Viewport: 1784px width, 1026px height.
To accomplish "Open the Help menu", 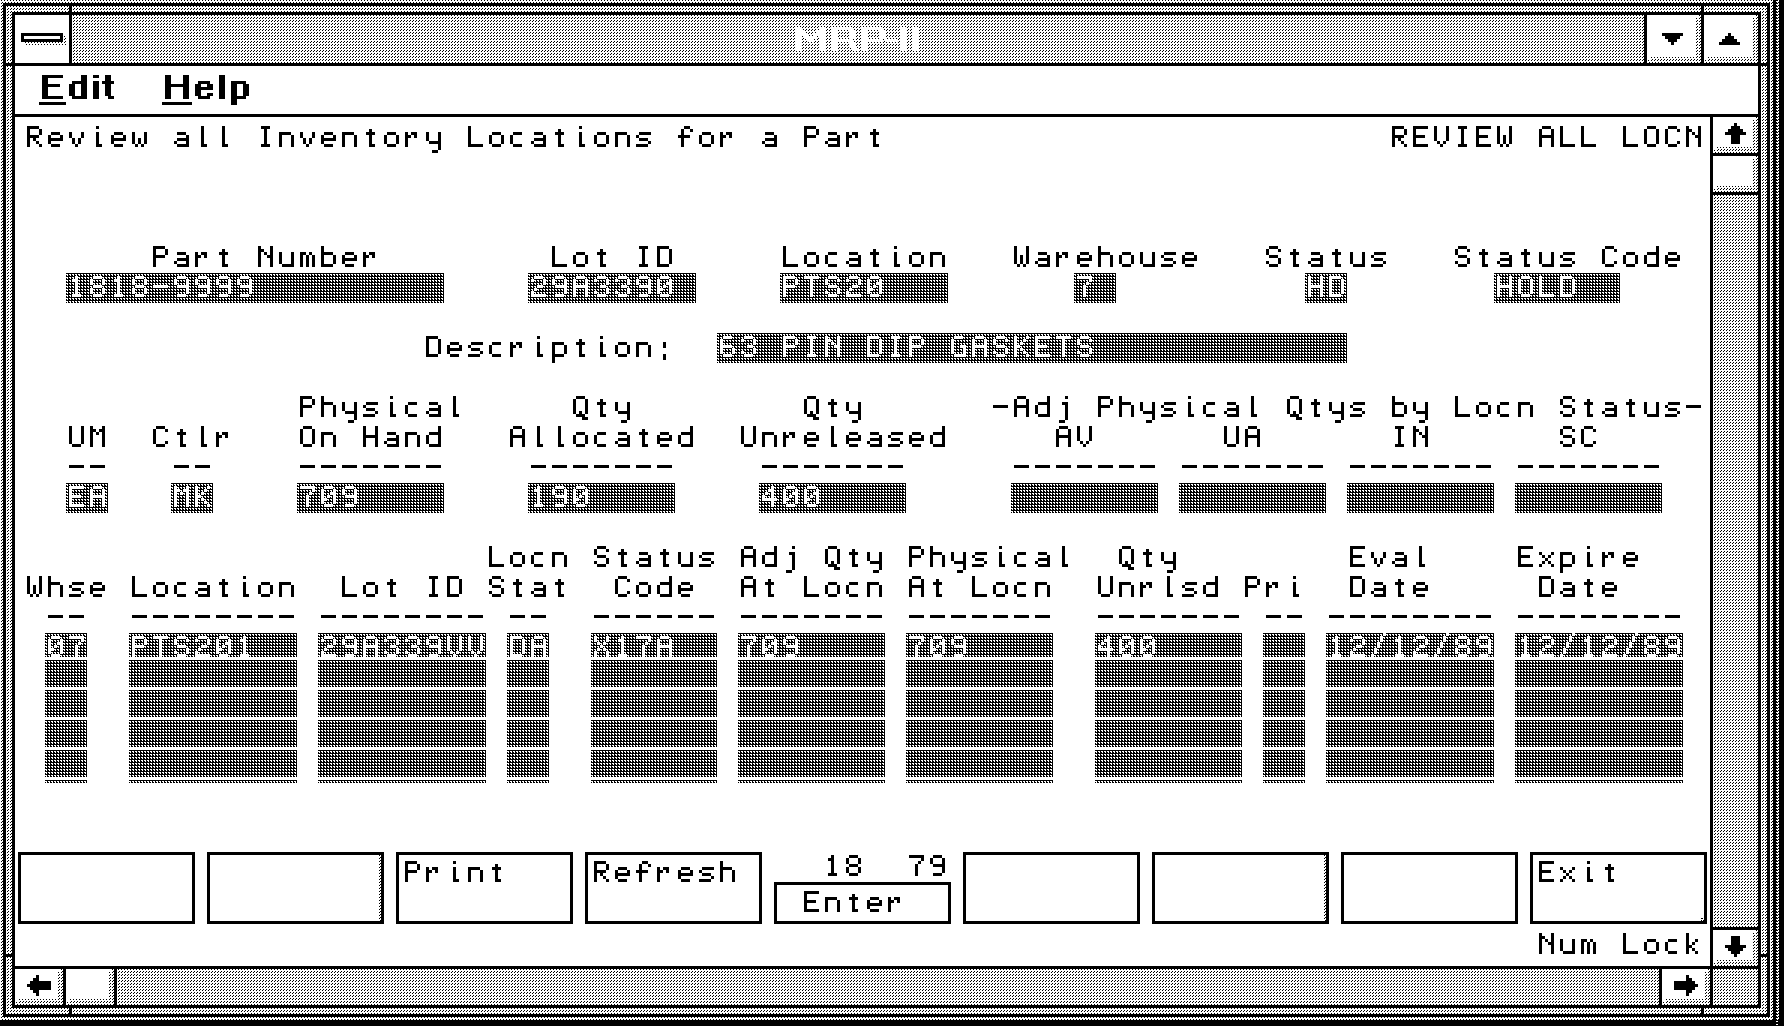I will click(x=206, y=88).
